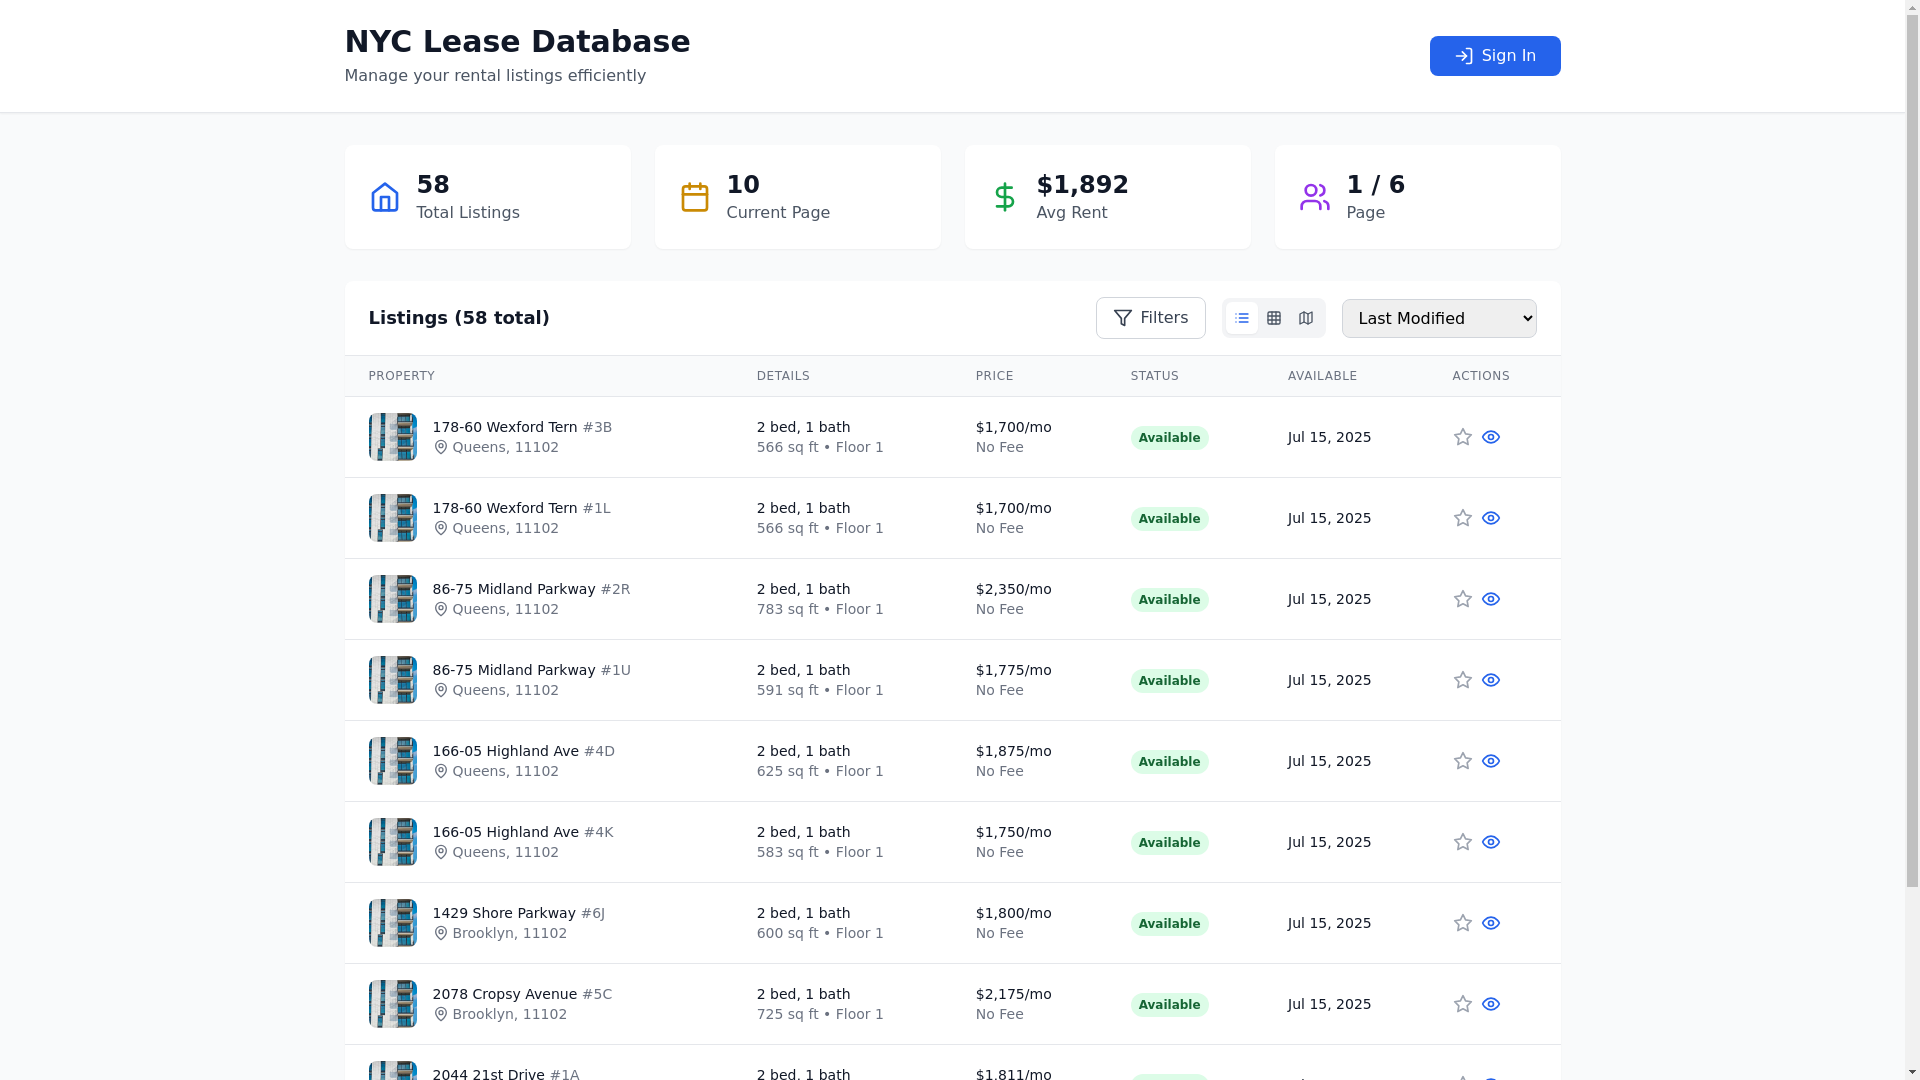
Task: Favorite 2078 Cropsy Avenue #5C
Action: [x=1463, y=1004]
